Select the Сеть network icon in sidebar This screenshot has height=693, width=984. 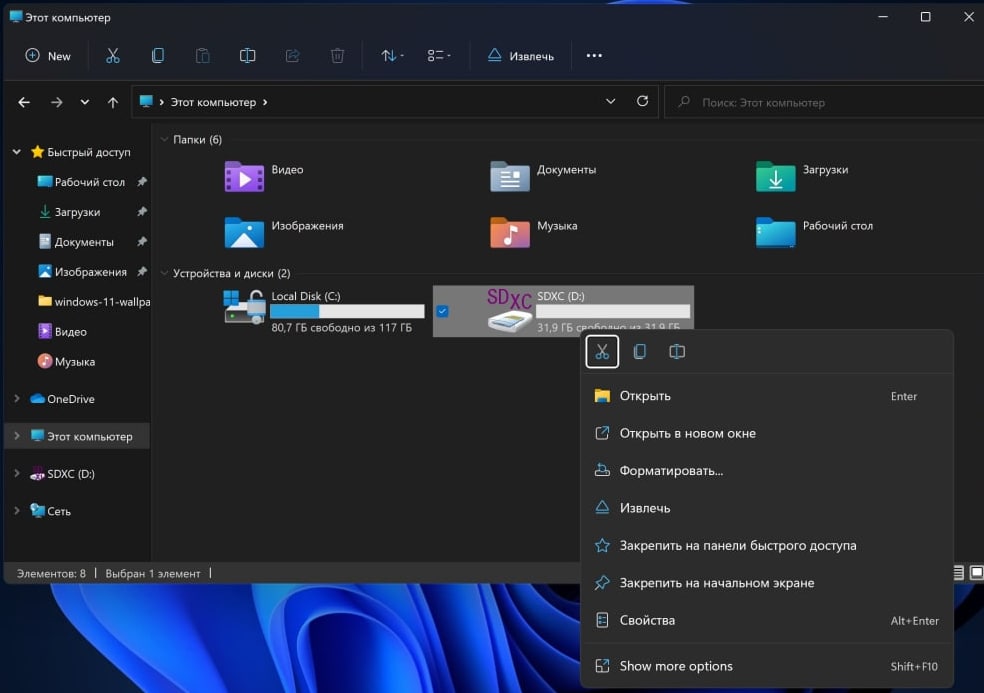[38, 510]
